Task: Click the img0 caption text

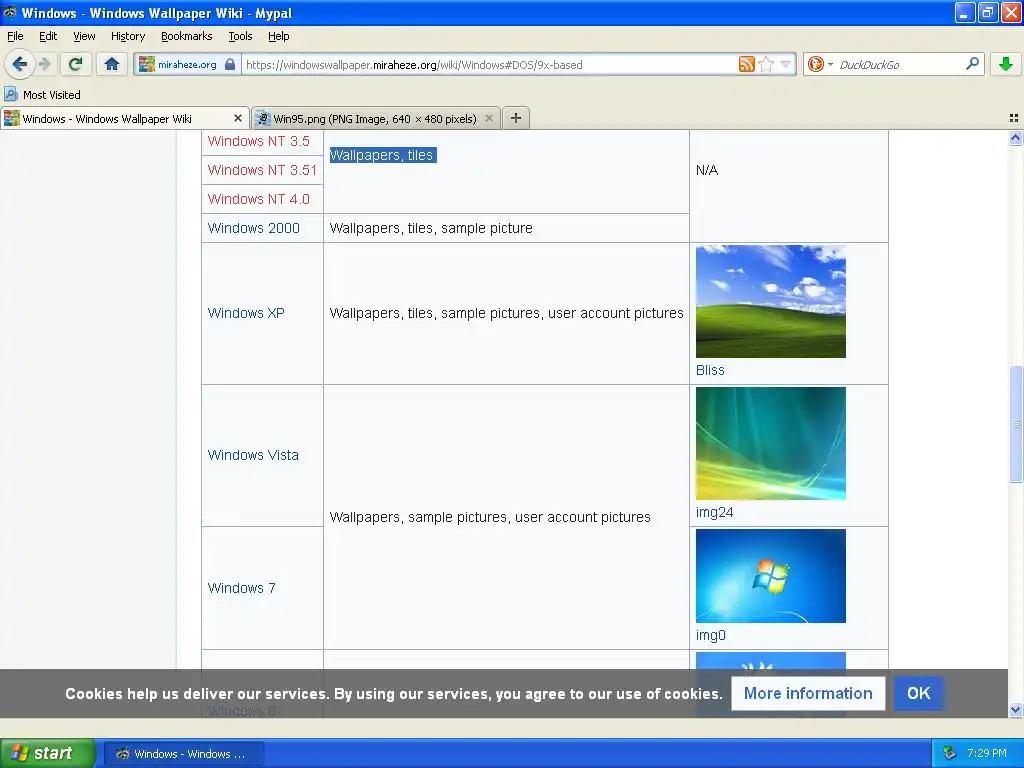Action: [711, 635]
